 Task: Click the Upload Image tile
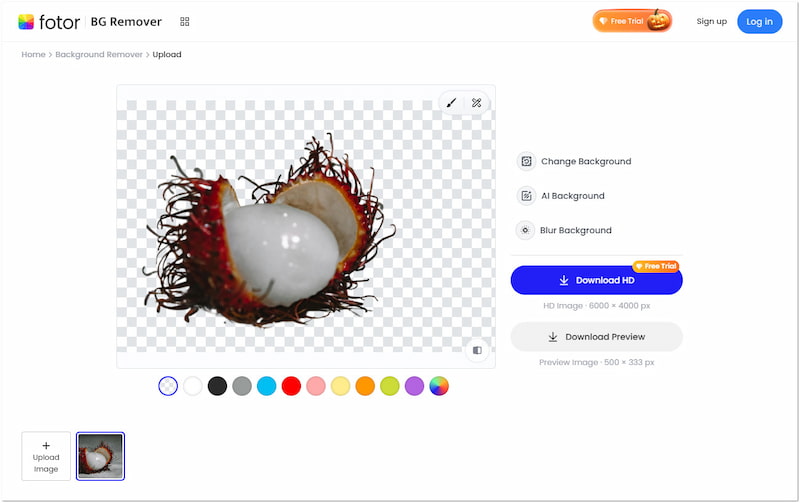[x=46, y=456]
